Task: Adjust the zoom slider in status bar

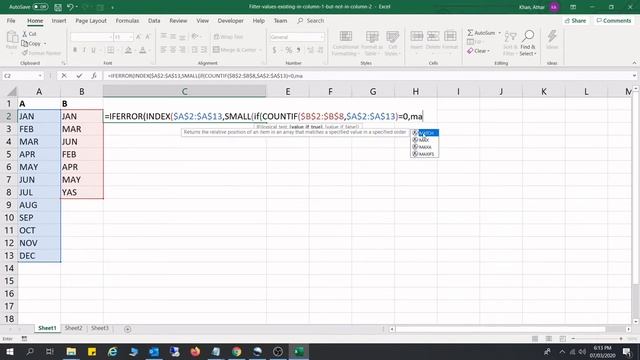Action: click(598, 339)
